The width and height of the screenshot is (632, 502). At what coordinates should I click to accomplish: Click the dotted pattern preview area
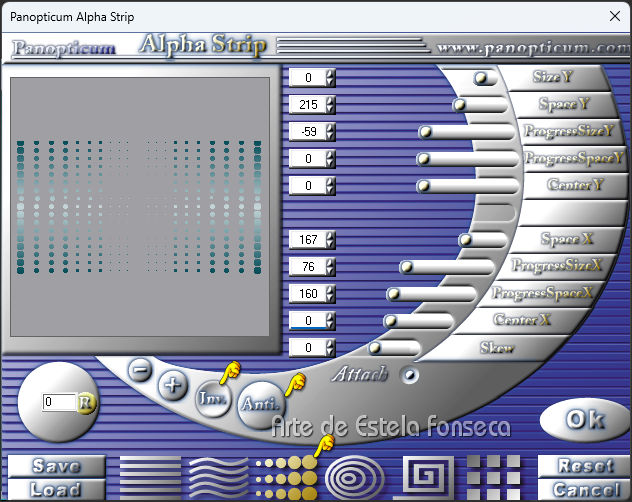[x=139, y=207]
